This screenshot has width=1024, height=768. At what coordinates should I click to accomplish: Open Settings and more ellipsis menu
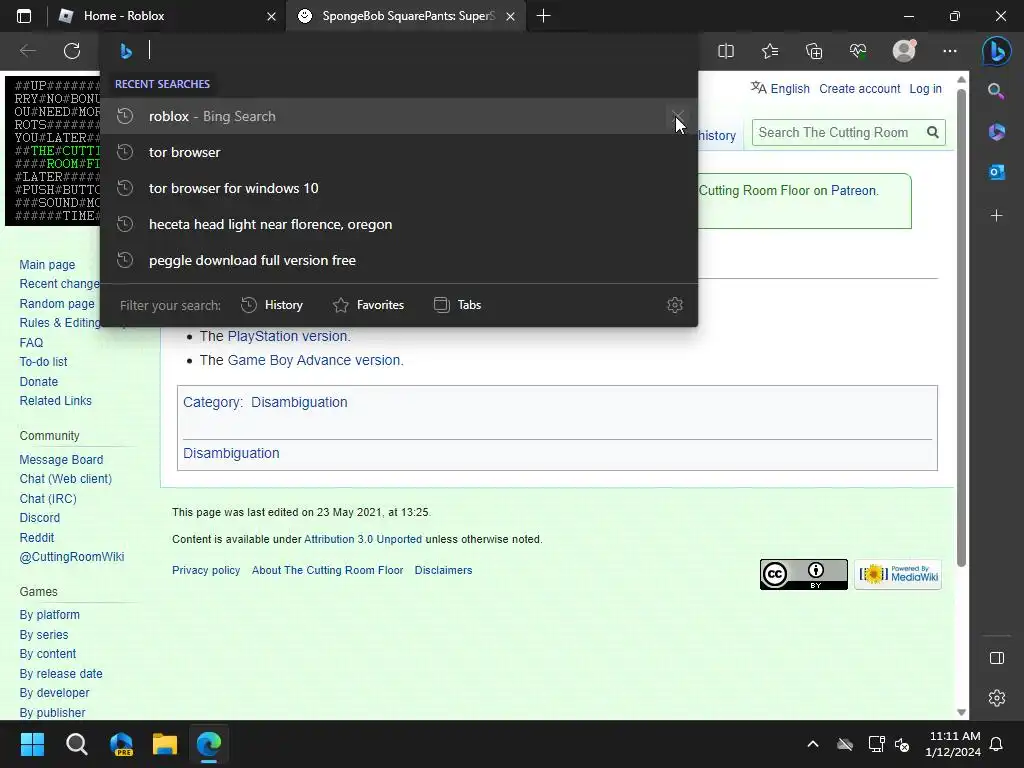pos(950,51)
